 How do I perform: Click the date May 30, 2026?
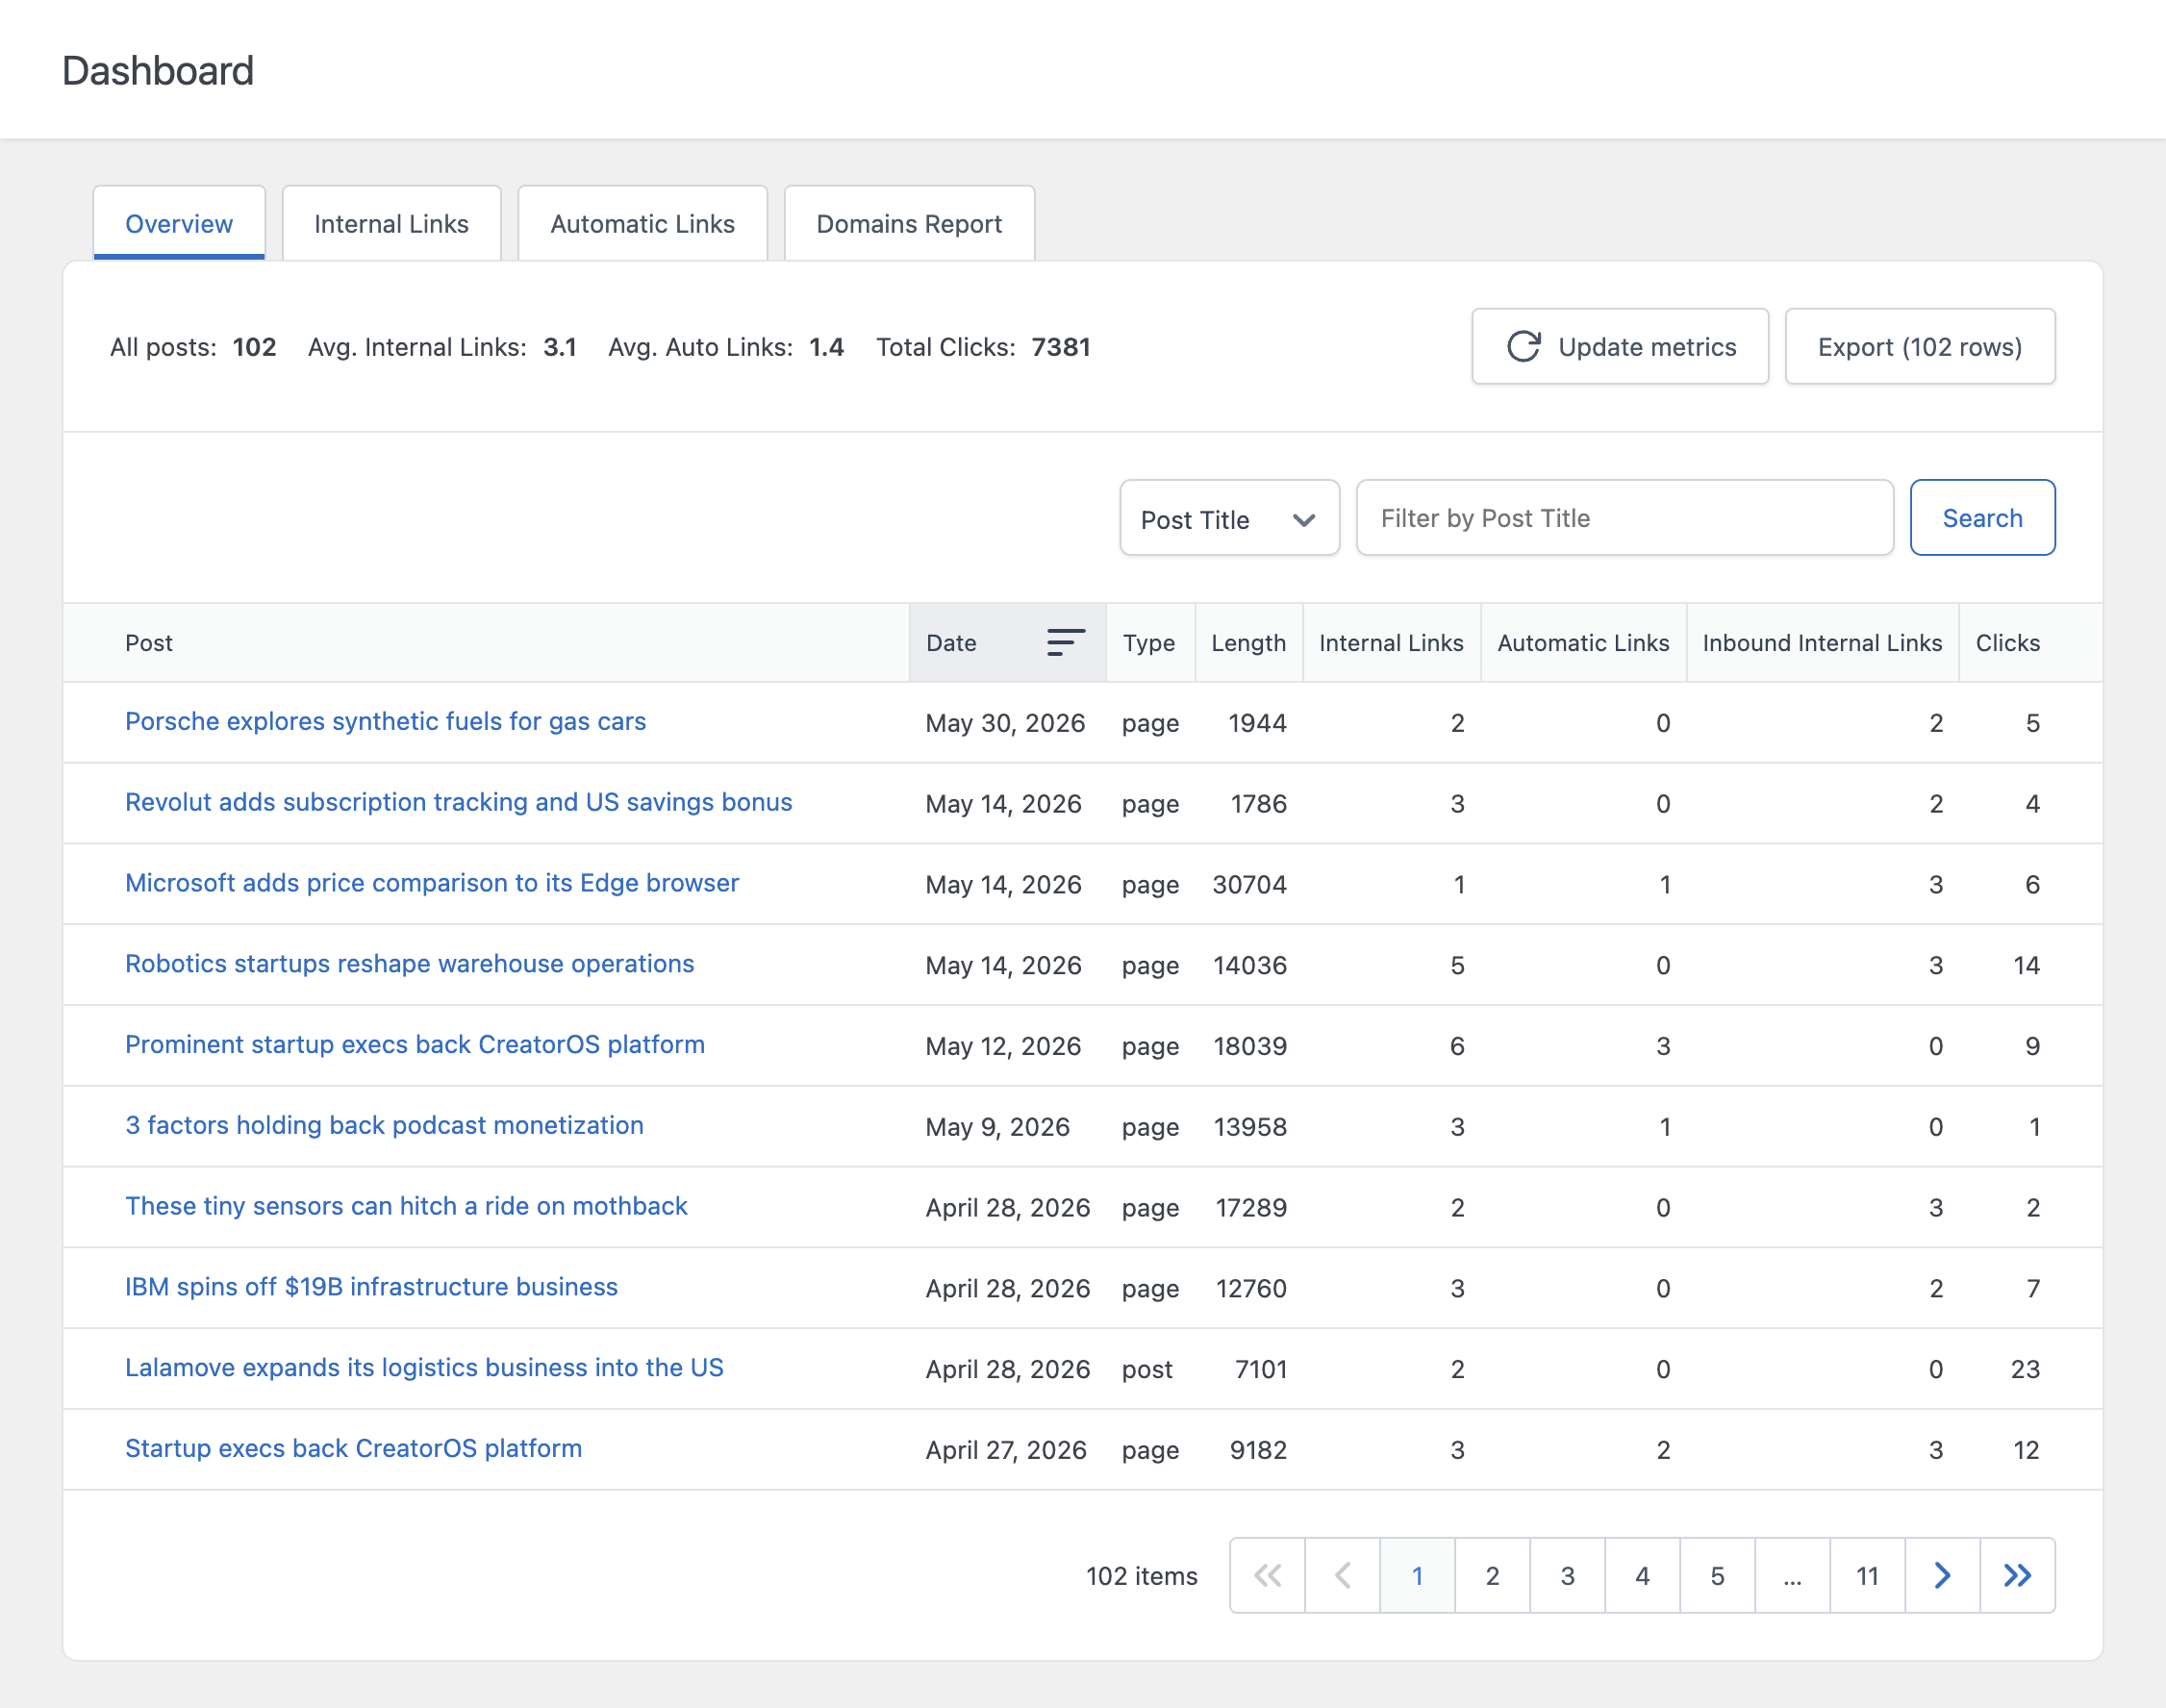1005,722
